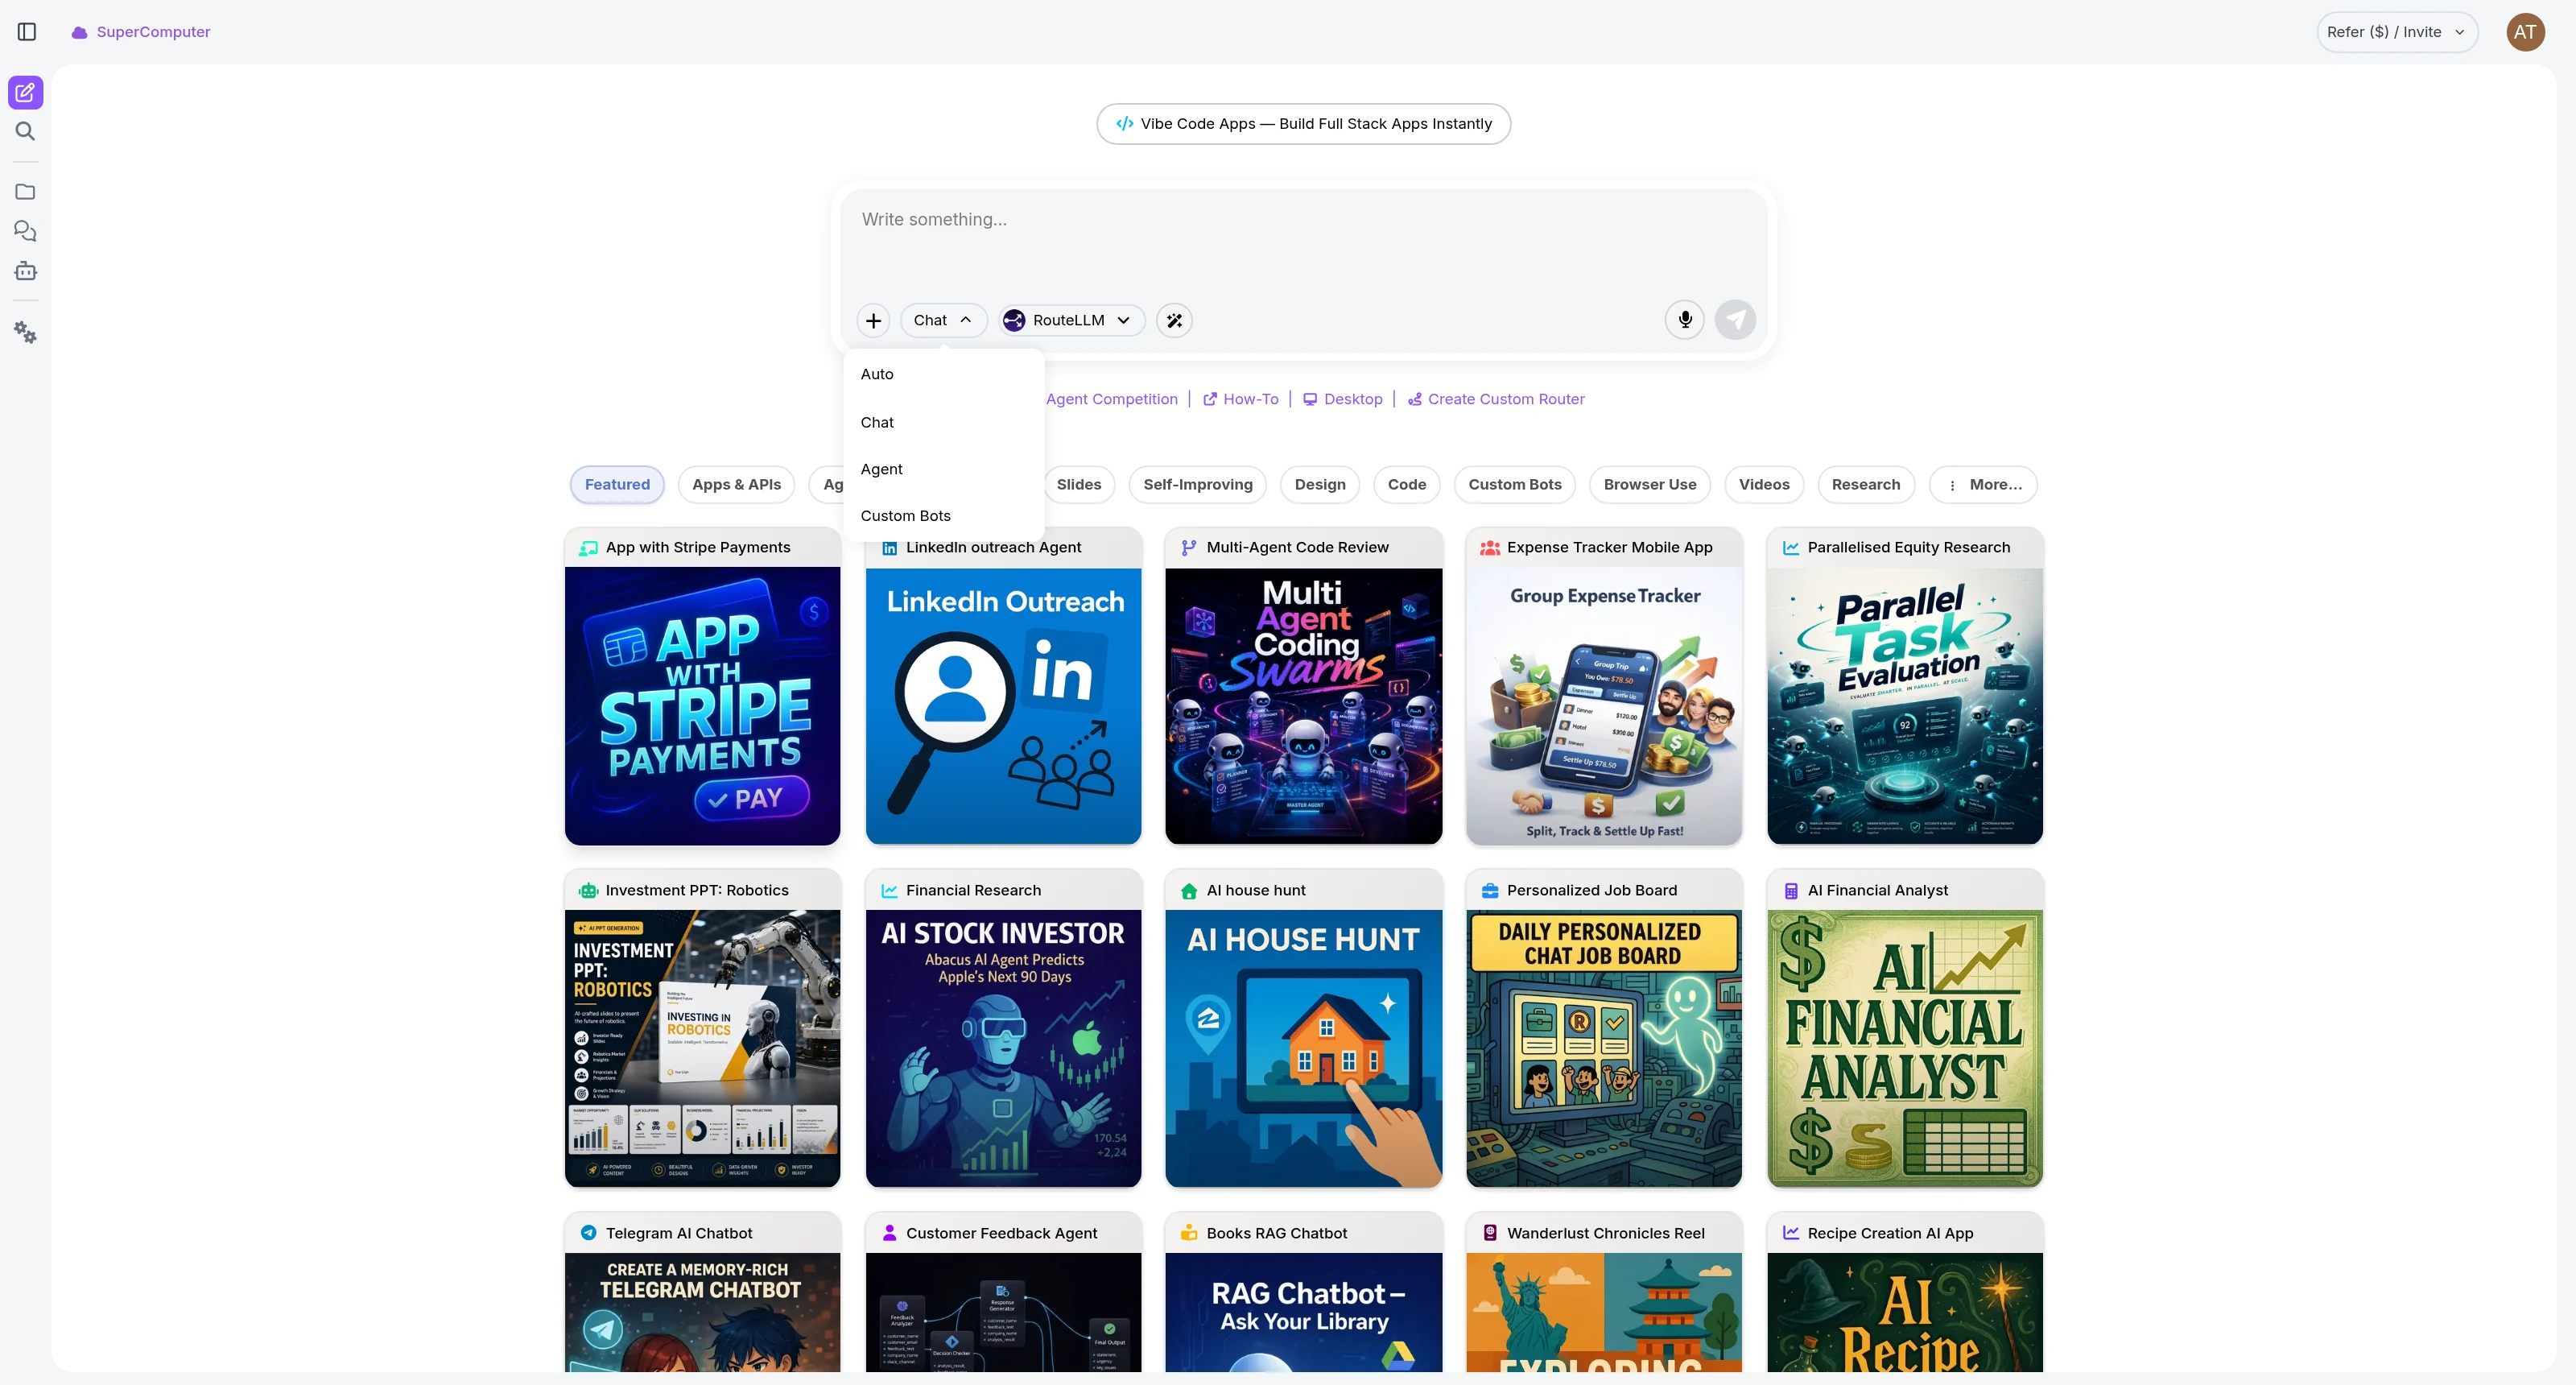Image resolution: width=2576 pixels, height=1385 pixels.
Task: Open Investment PPT Robotics thumbnail image
Action: click(703, 1049)
